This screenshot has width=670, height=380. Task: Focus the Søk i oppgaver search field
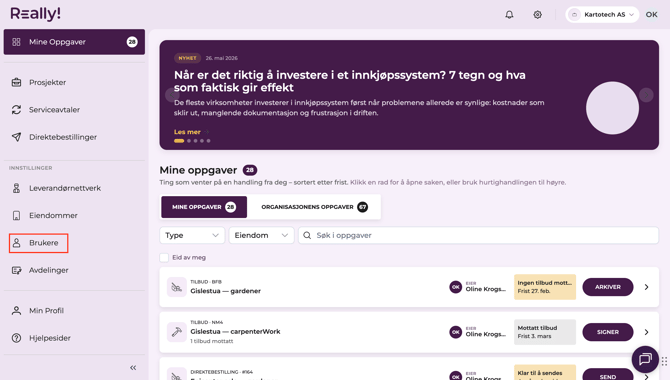479,236
